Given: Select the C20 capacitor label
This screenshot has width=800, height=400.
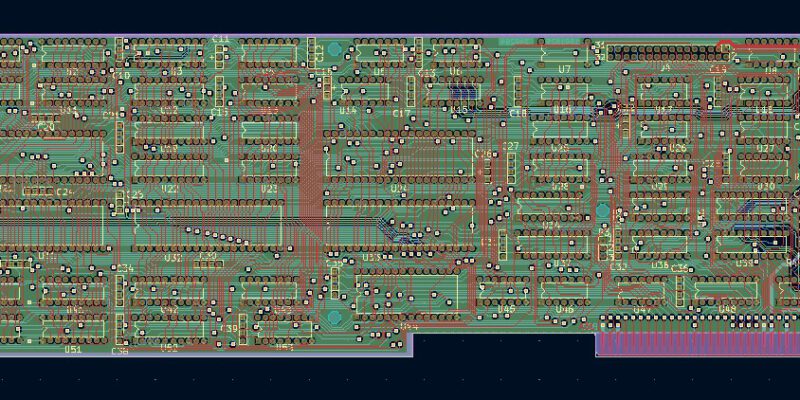Looking at the screenshot, I should point(46,127).
